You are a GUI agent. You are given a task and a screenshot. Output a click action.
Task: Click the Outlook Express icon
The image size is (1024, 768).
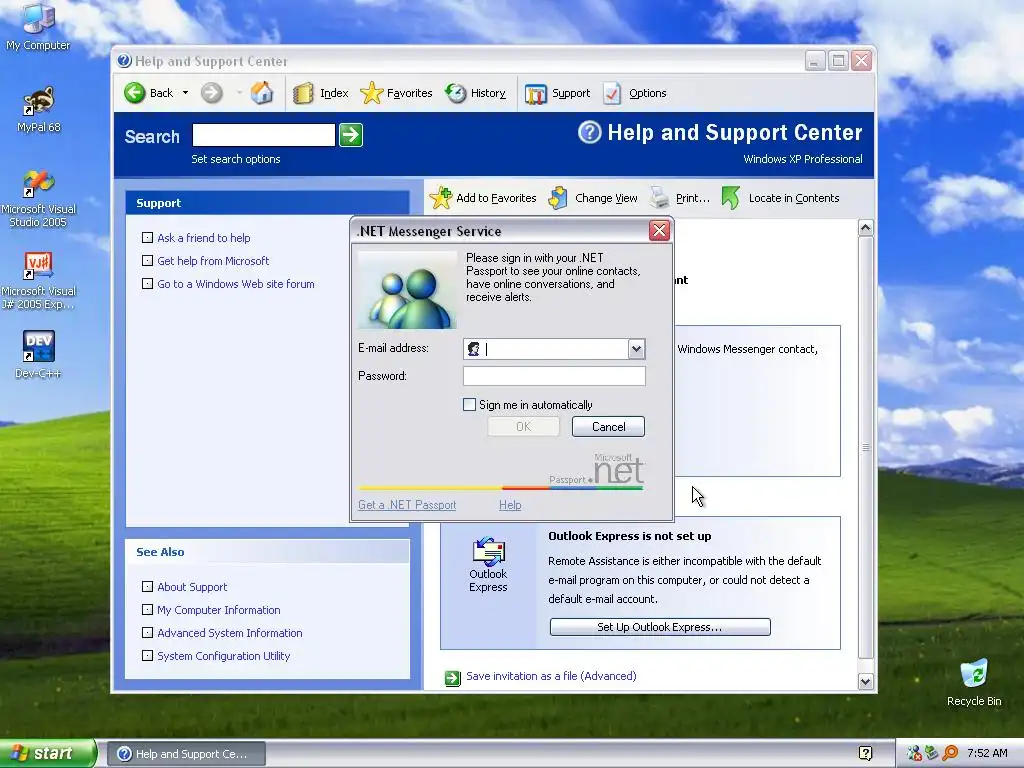(488, 552)
